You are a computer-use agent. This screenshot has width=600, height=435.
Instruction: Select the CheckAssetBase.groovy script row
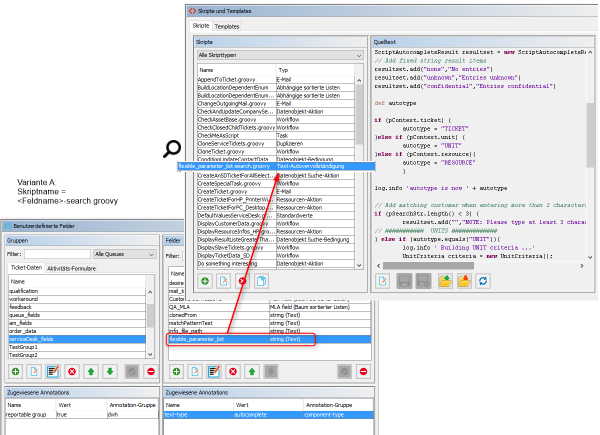[x=276, y=120]
